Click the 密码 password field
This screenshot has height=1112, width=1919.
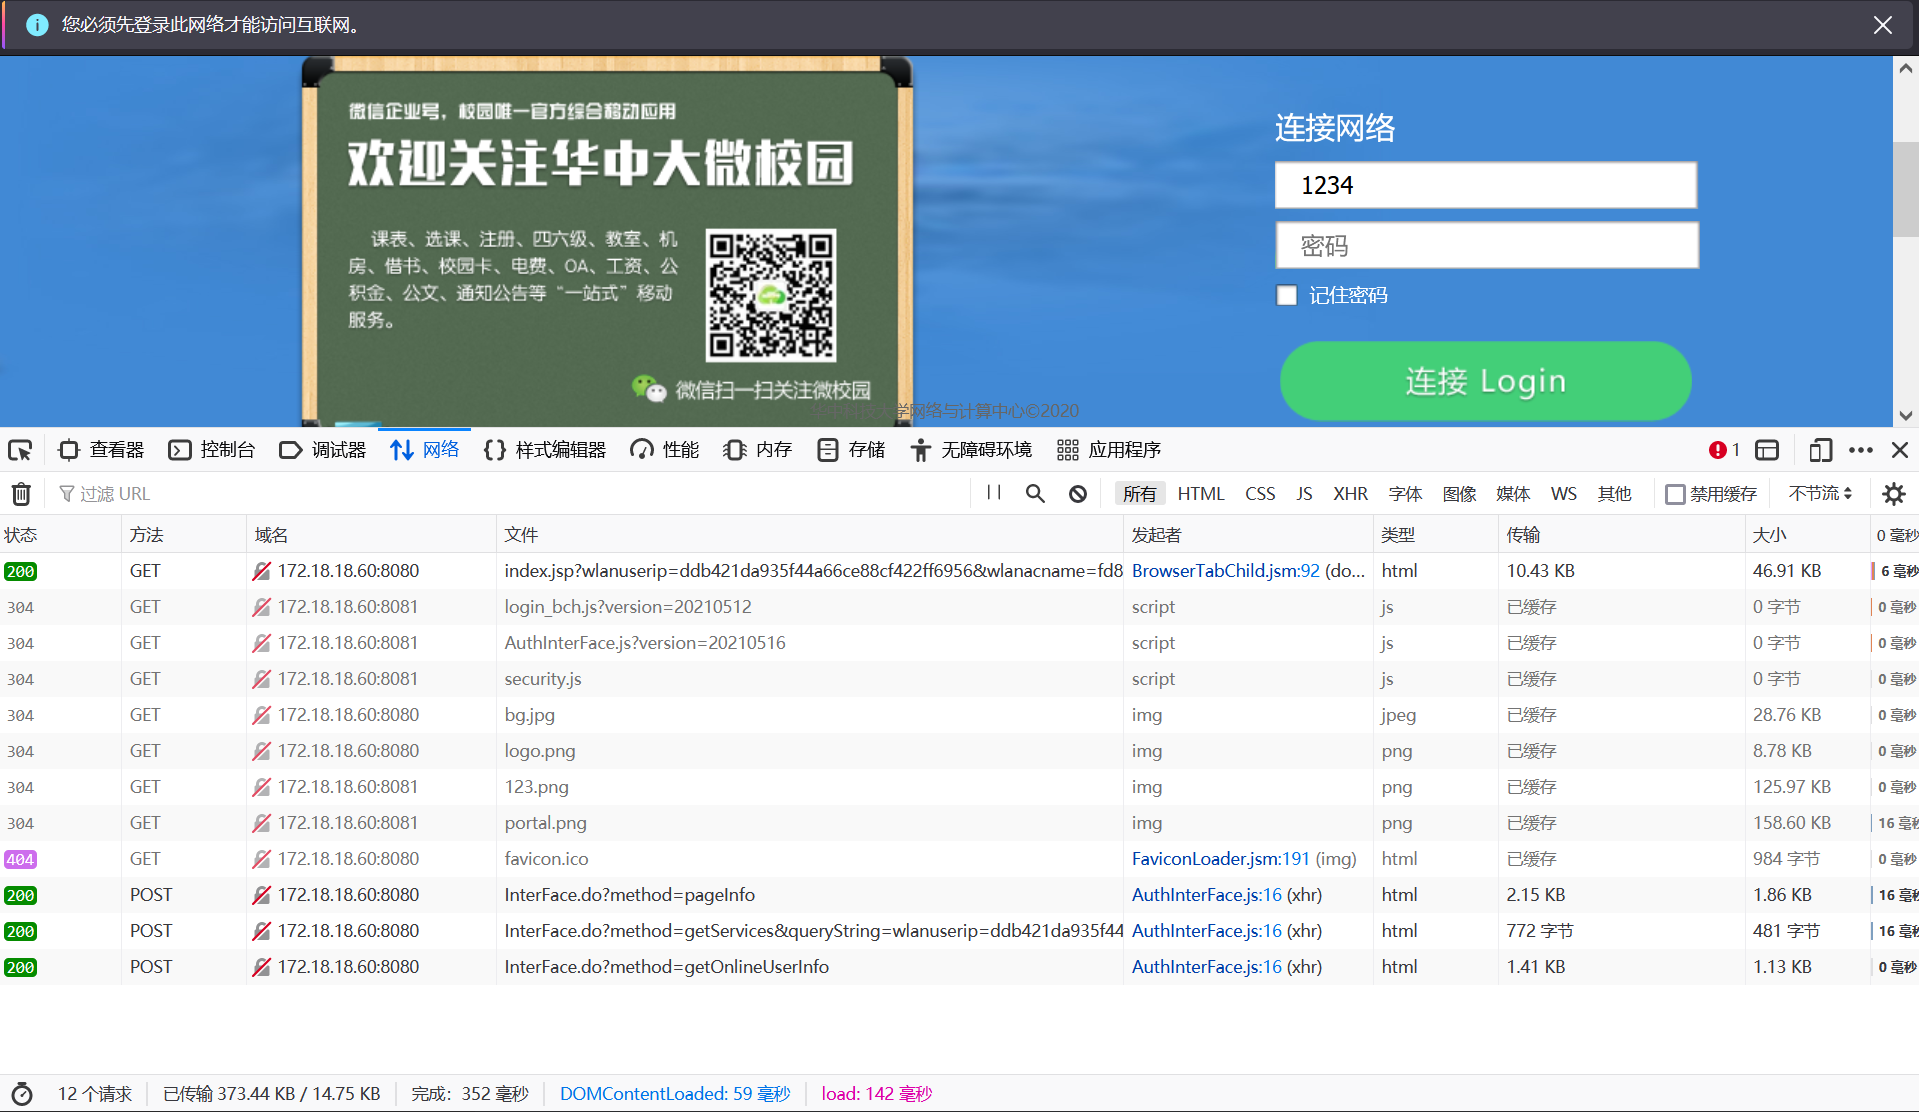(x=1486, y=245)
